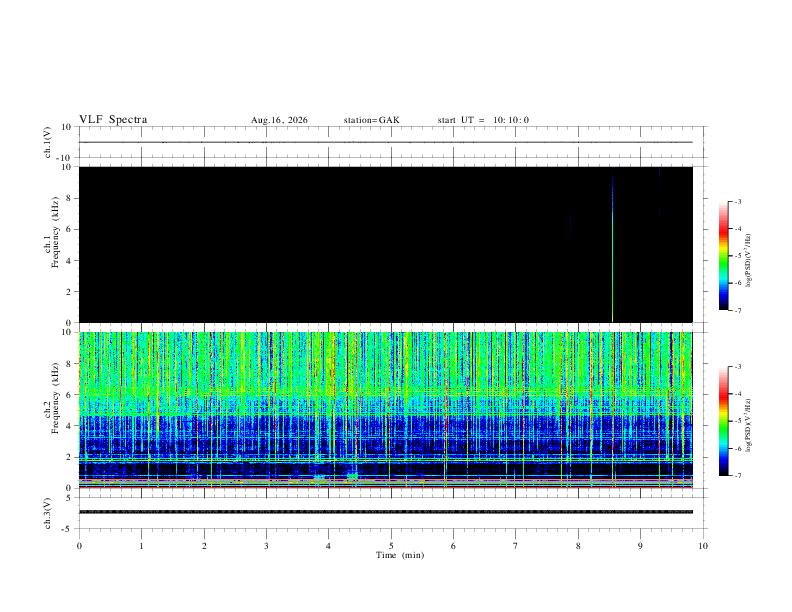Click the Aug.16, 2026 date label

point(279,120)
